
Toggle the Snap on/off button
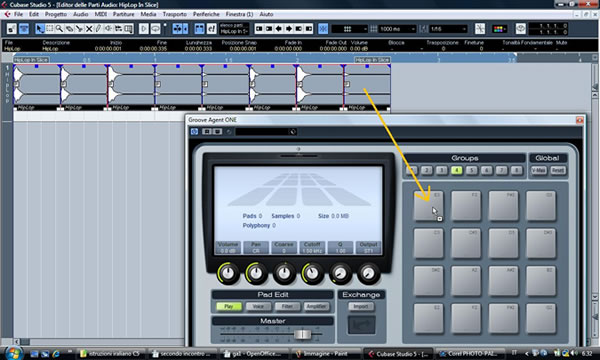(323, 29)
